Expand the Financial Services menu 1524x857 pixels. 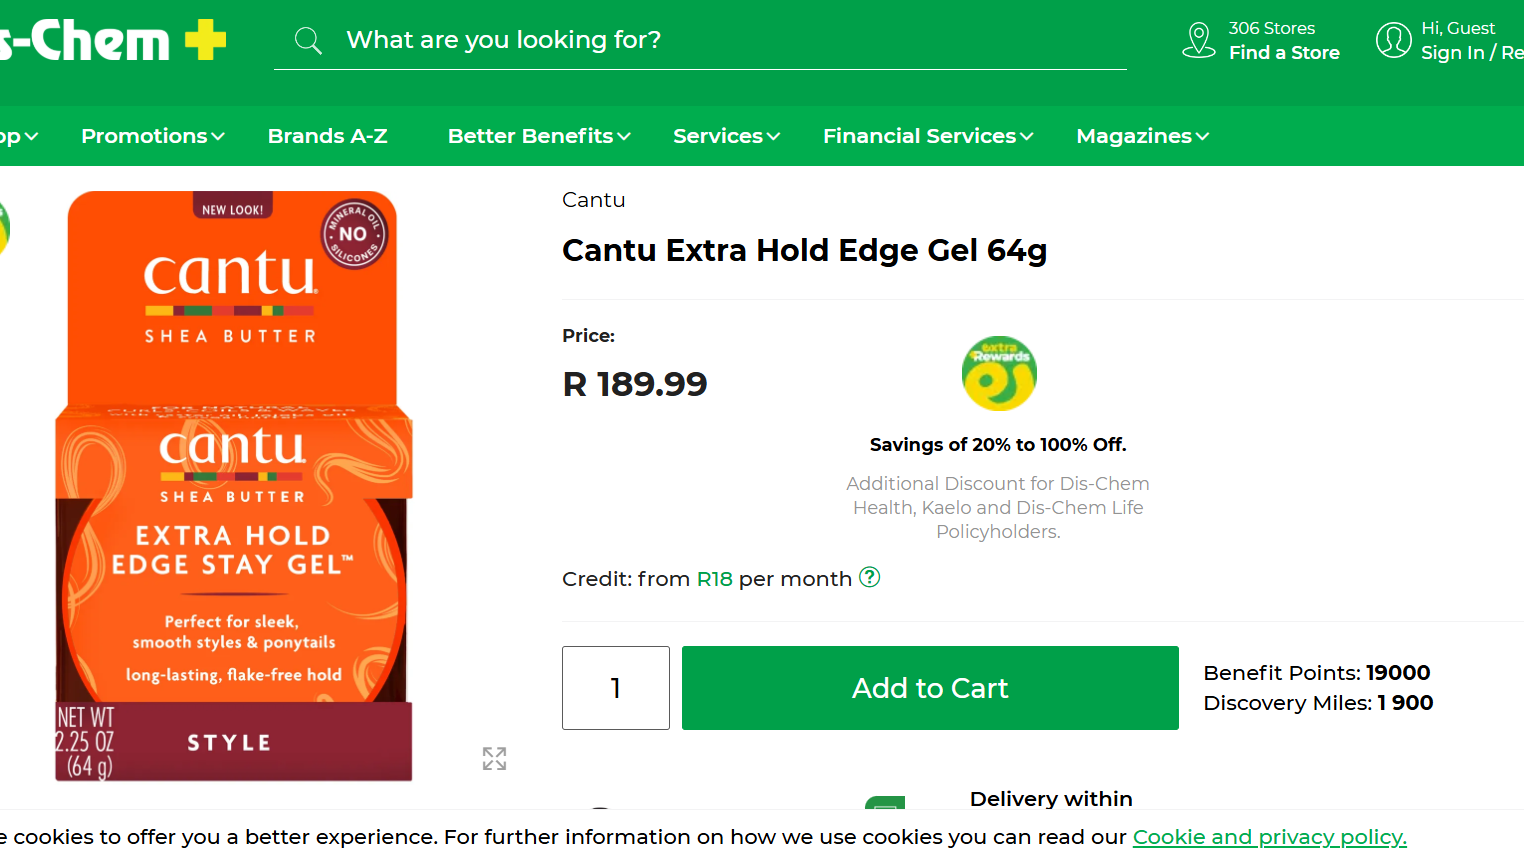tap(927, 136)
